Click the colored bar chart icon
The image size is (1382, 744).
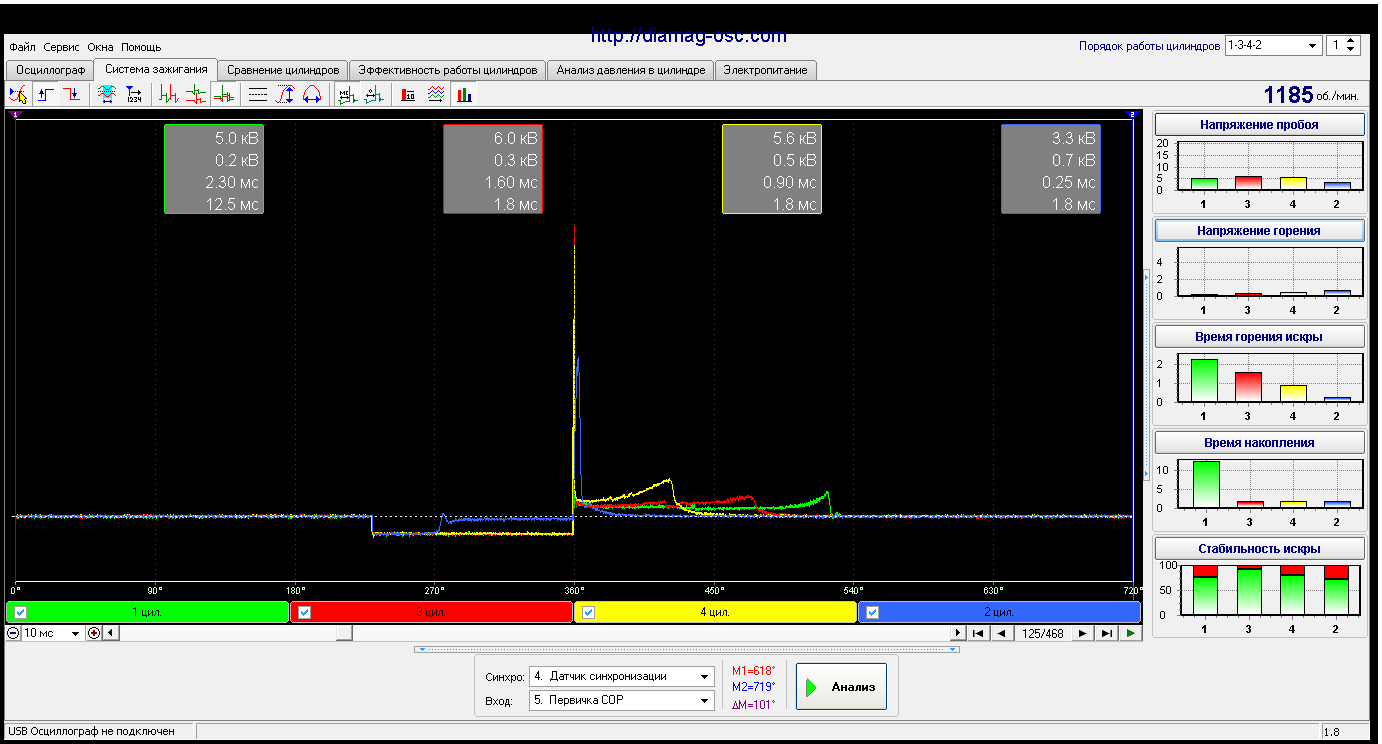point(464,95)
